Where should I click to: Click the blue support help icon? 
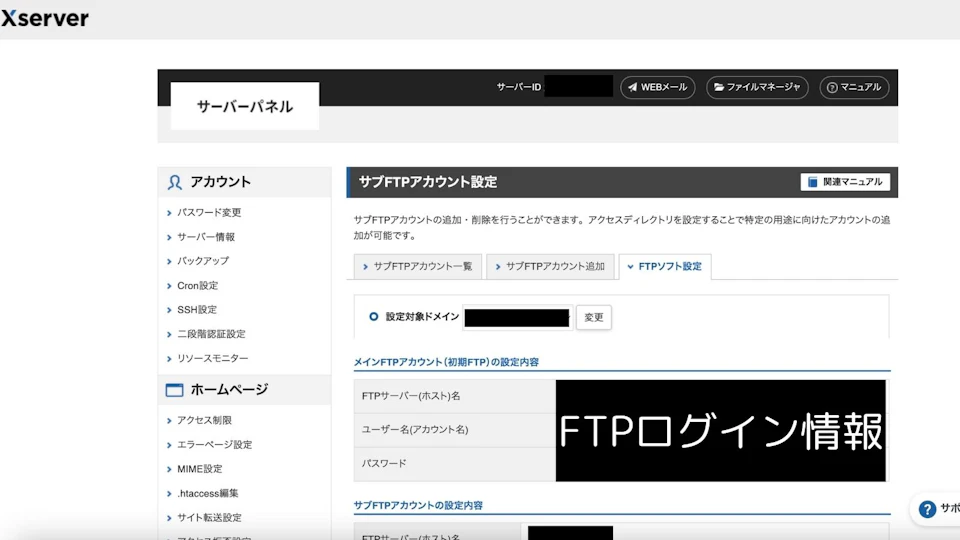(x=928, y=509)
